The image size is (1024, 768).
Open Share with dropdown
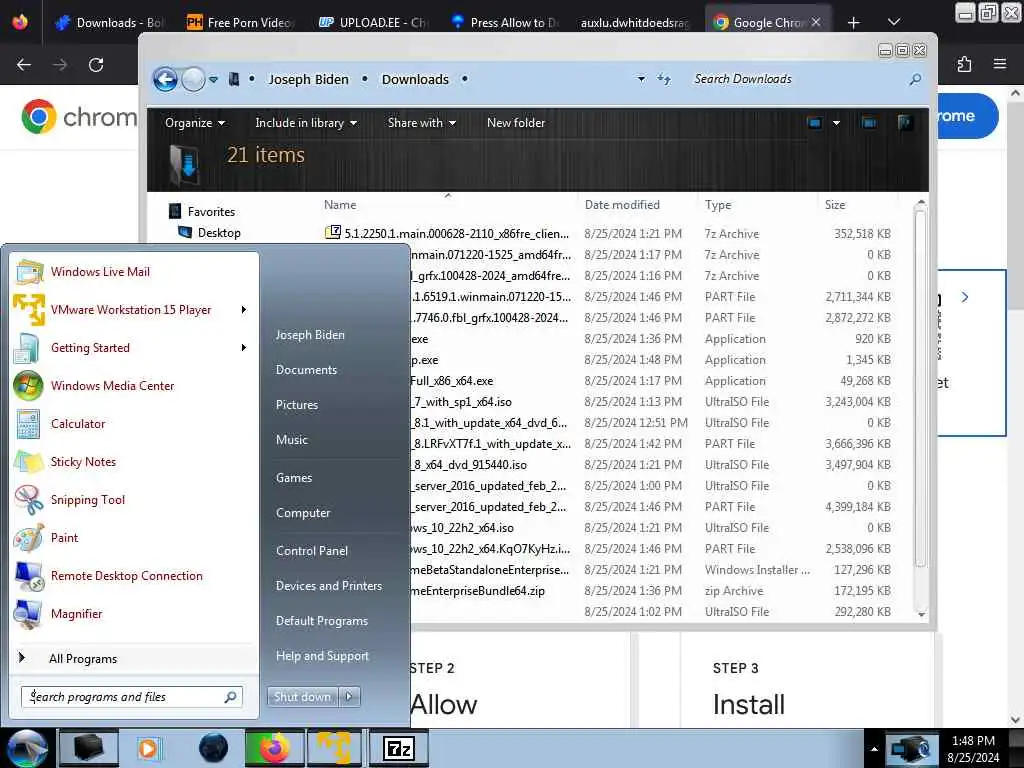(421, 123)
